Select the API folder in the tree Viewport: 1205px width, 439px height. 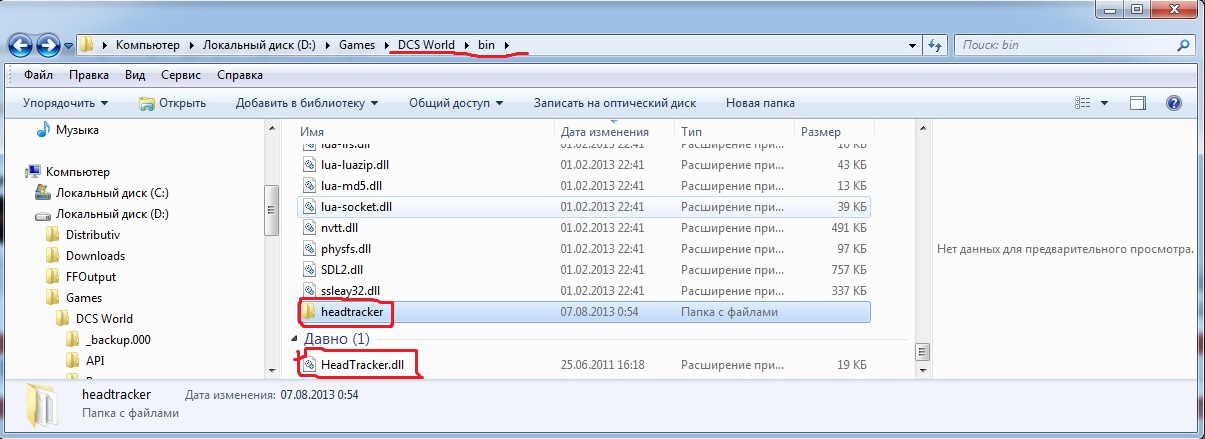click(96, 361)
